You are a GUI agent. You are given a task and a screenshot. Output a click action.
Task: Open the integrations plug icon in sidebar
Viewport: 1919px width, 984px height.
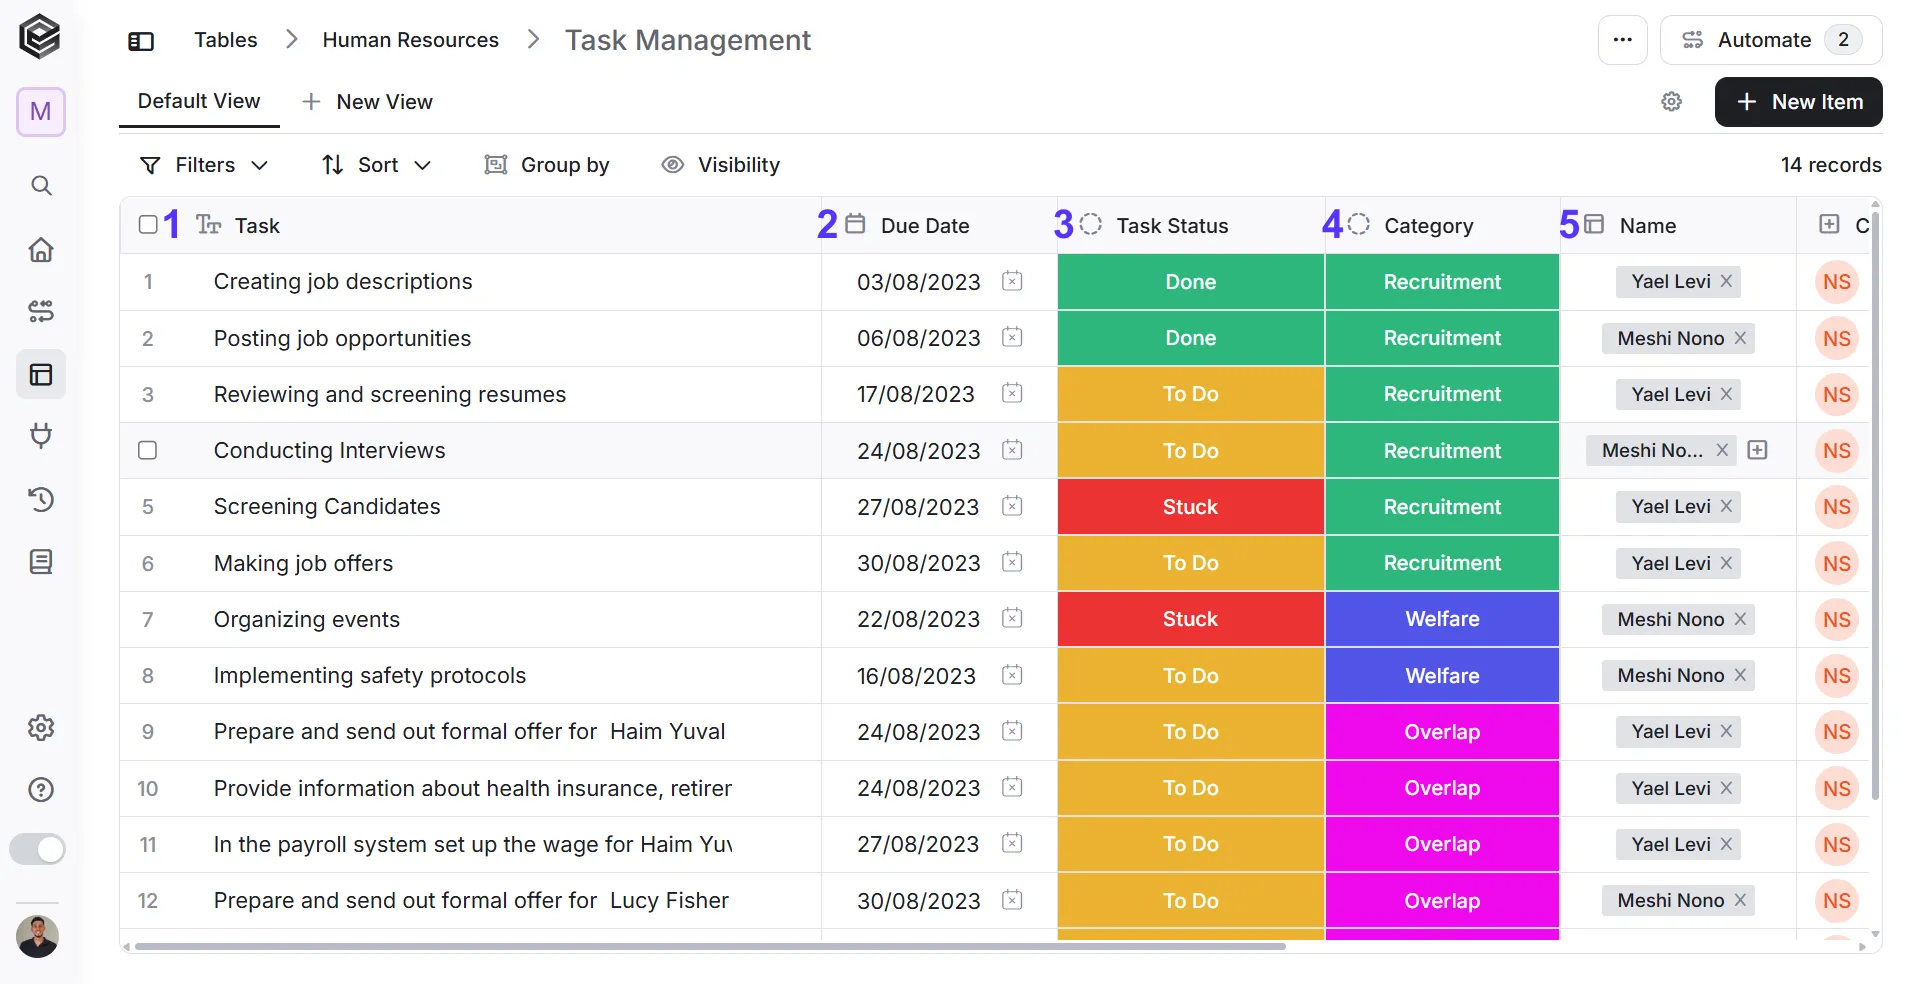point(41,435)
